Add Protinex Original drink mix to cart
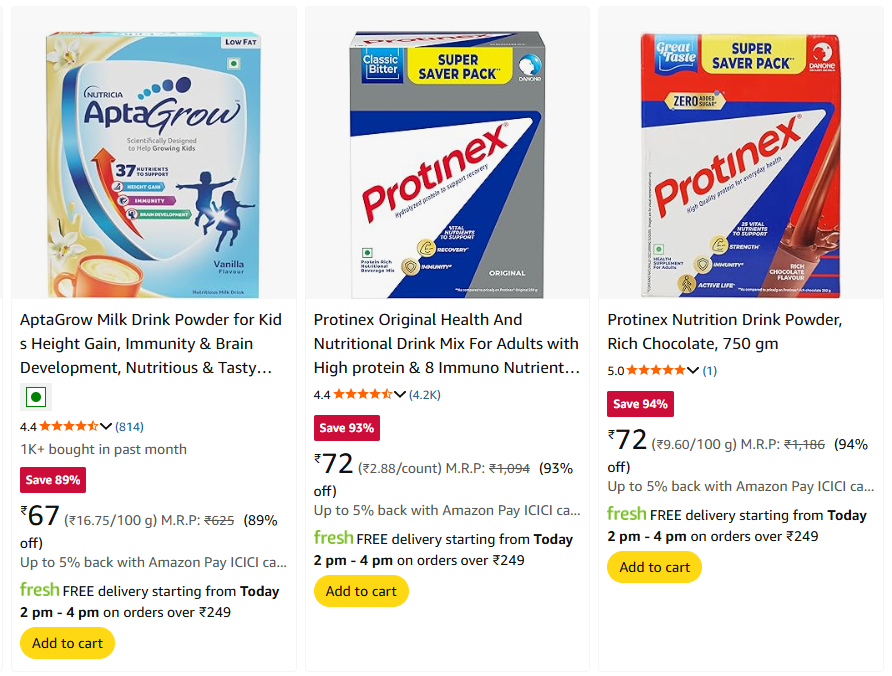The height and width of the screenshot is (676, 892). point(361,591)
